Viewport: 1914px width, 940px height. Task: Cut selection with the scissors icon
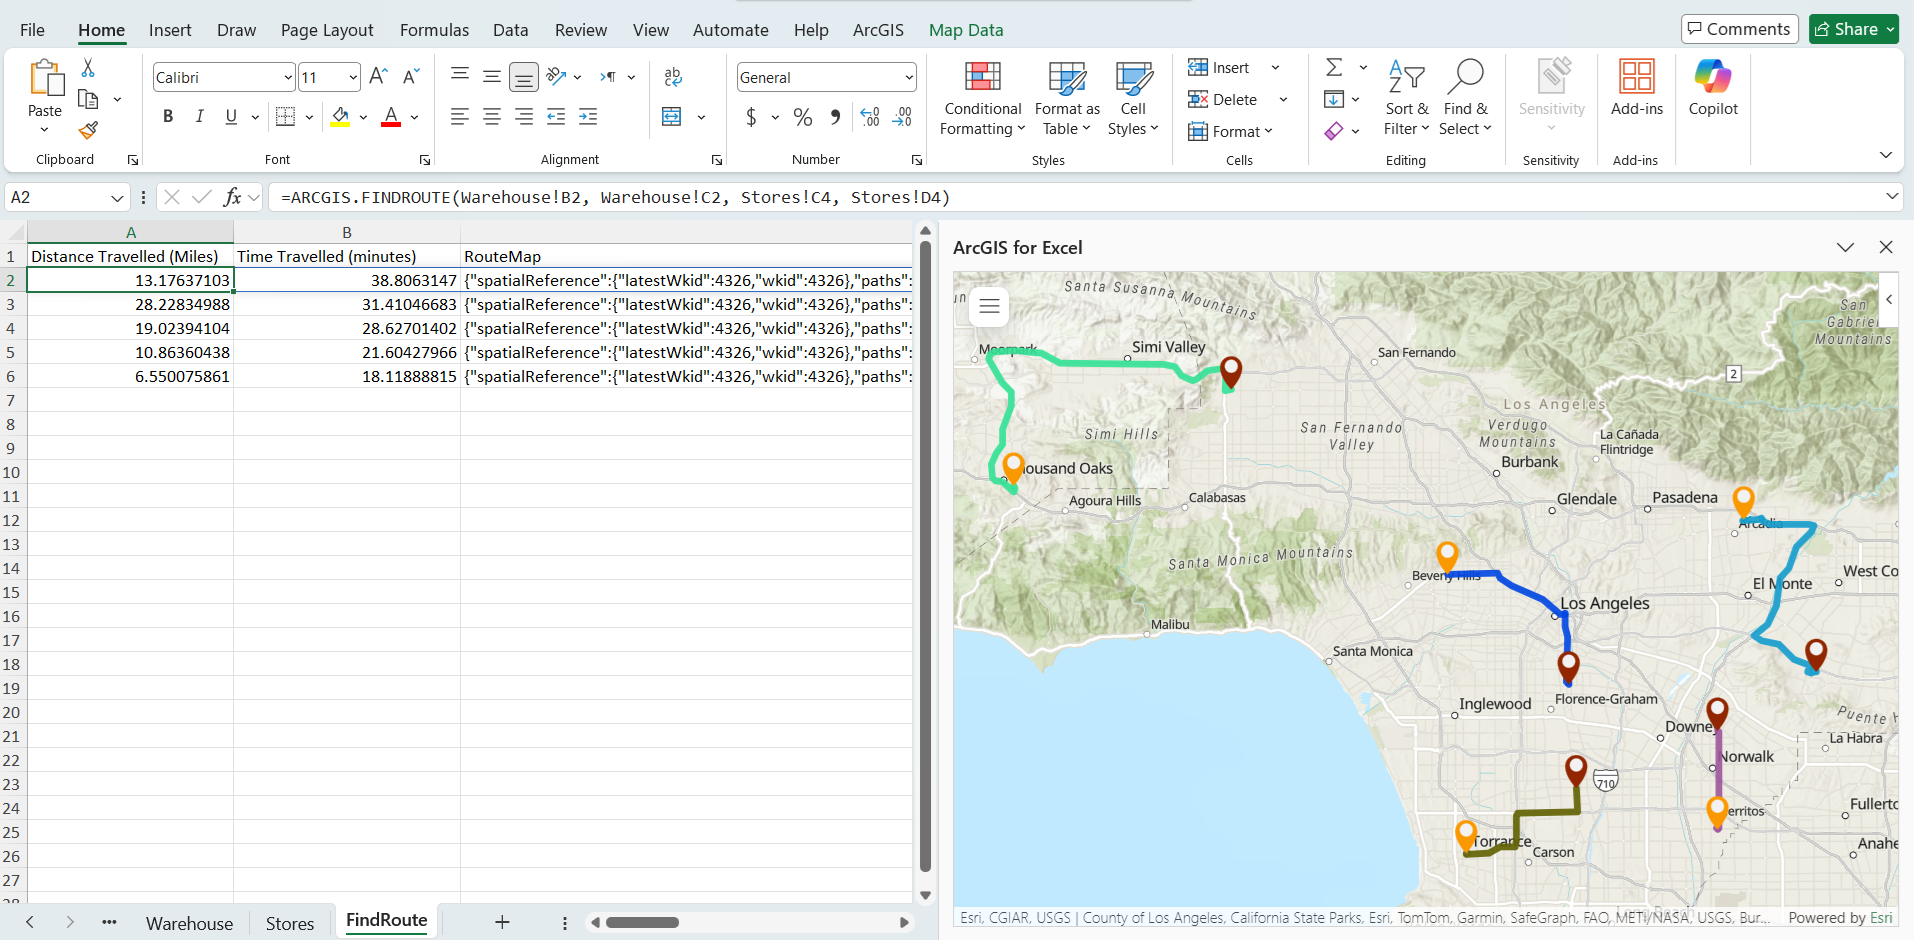click(88, 68)
